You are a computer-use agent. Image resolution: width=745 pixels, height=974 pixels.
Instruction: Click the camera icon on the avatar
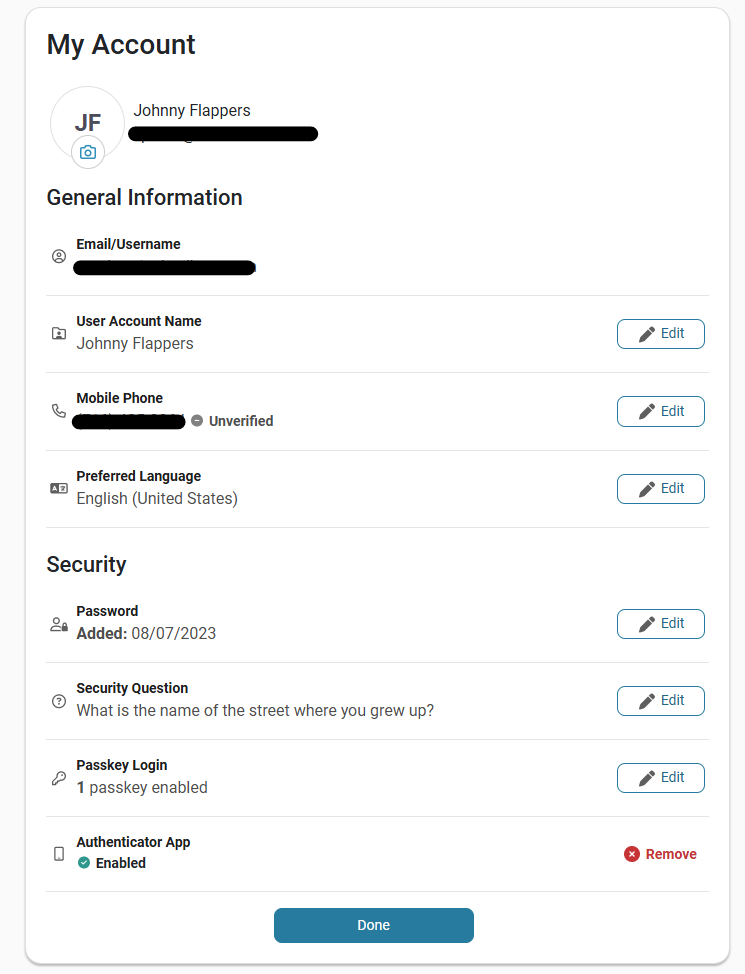(88, 153)
